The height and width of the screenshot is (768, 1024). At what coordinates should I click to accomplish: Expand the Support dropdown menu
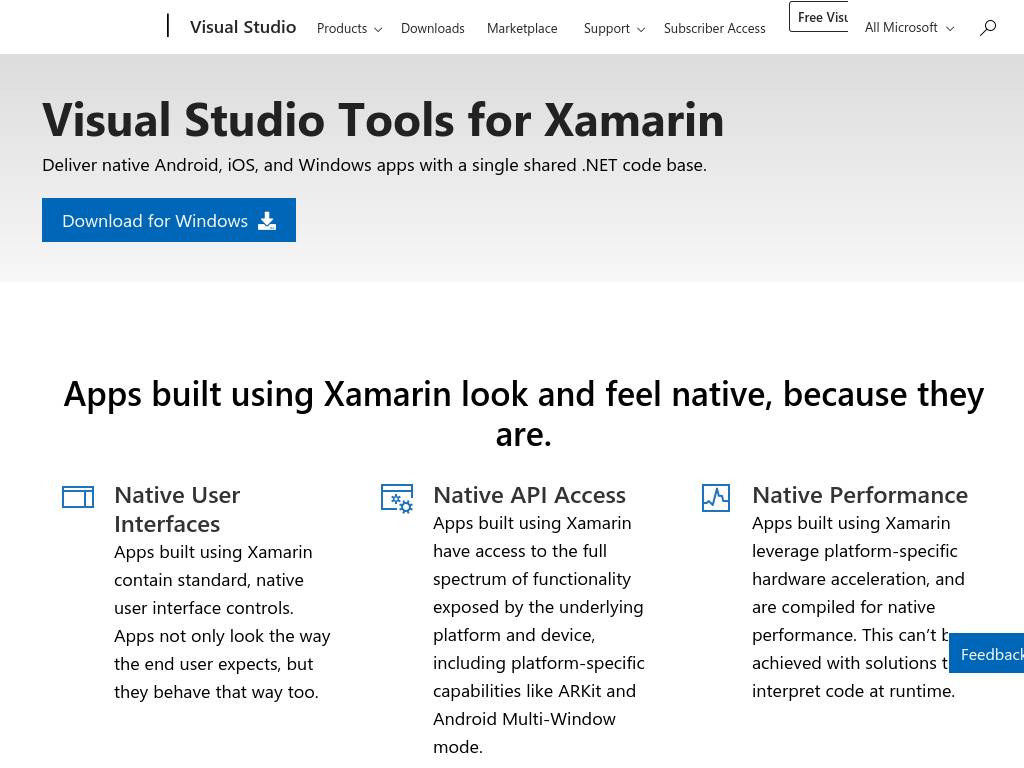point(614,29)
